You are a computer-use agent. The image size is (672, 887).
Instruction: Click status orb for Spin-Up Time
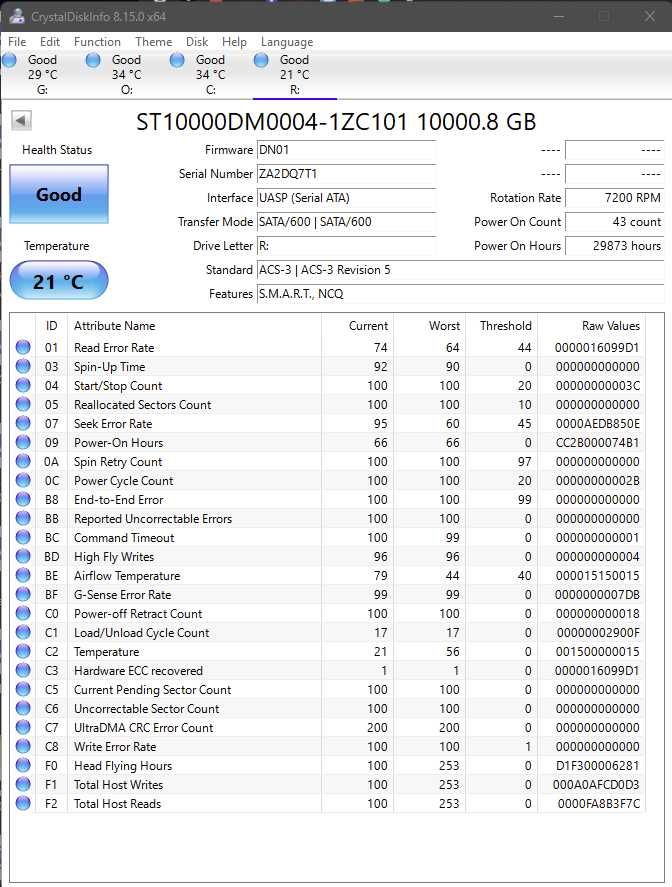23,366
